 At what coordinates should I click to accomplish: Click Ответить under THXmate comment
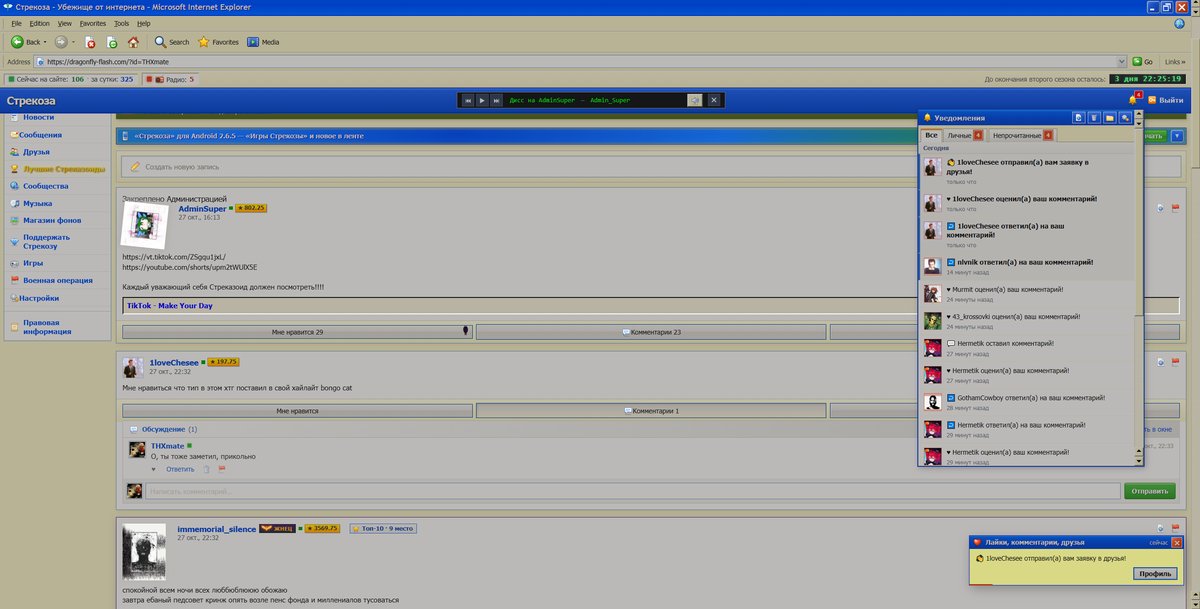(x=180, y=469)
